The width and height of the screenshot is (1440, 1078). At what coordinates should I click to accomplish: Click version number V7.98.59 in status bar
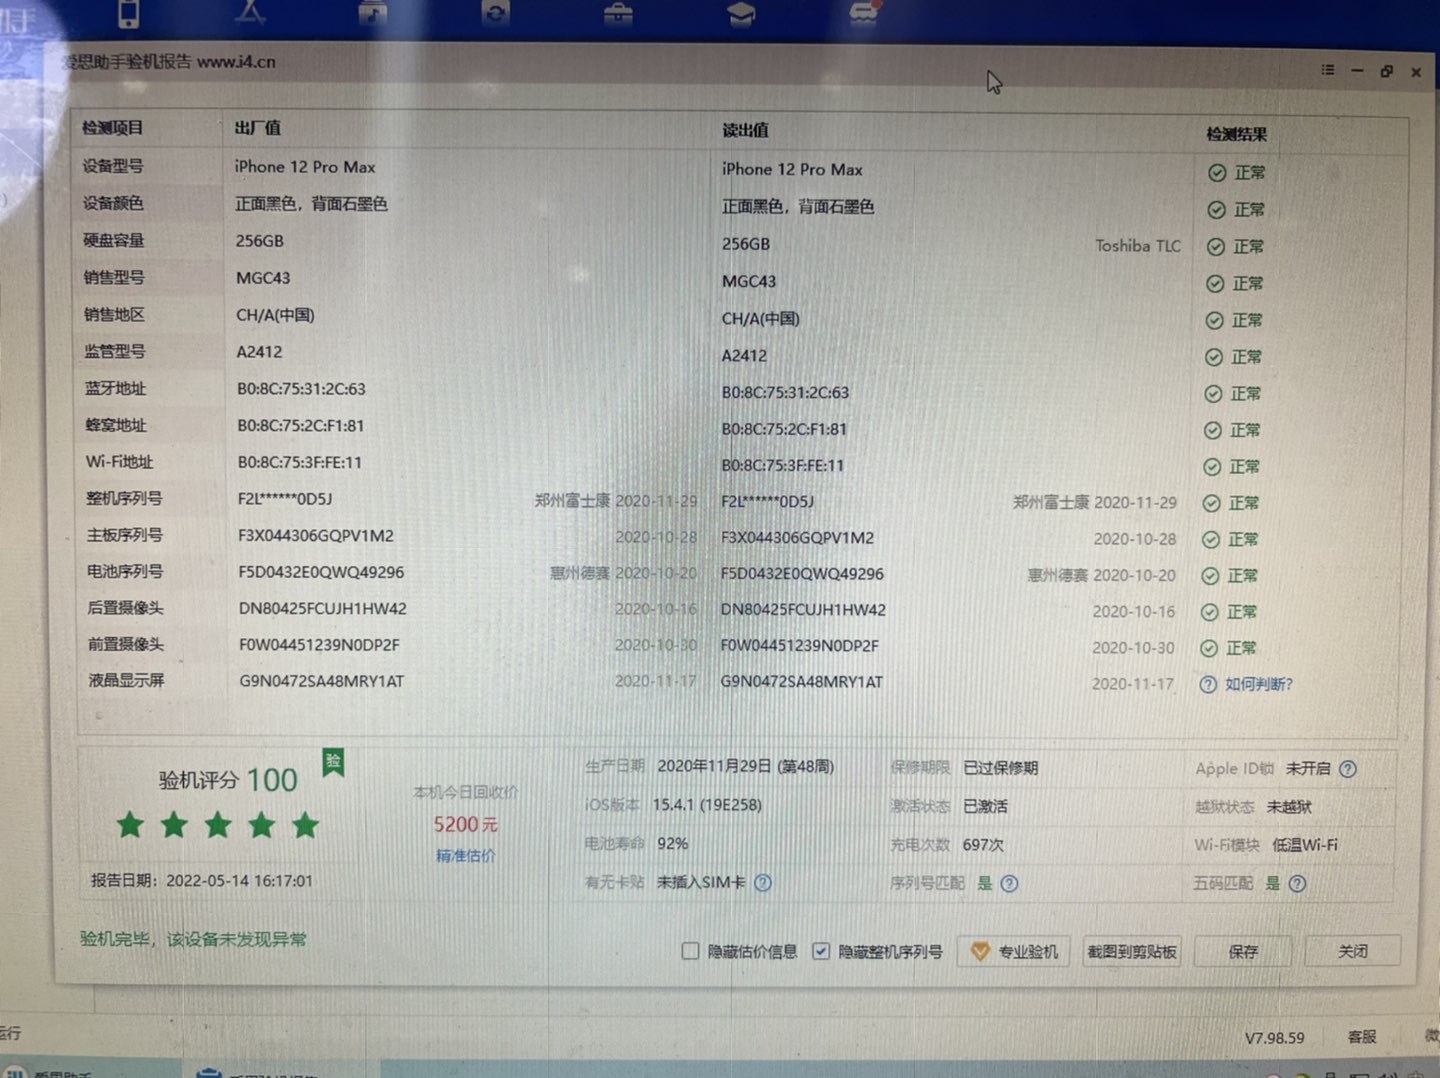pos(1274,1038)
